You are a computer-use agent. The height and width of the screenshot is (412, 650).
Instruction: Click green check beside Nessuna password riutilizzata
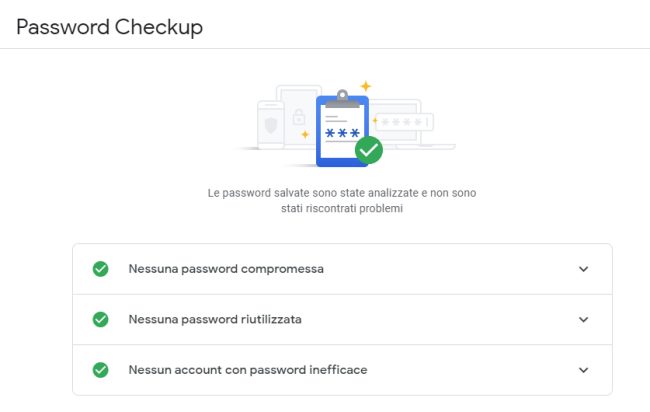[x=100, y=320]
